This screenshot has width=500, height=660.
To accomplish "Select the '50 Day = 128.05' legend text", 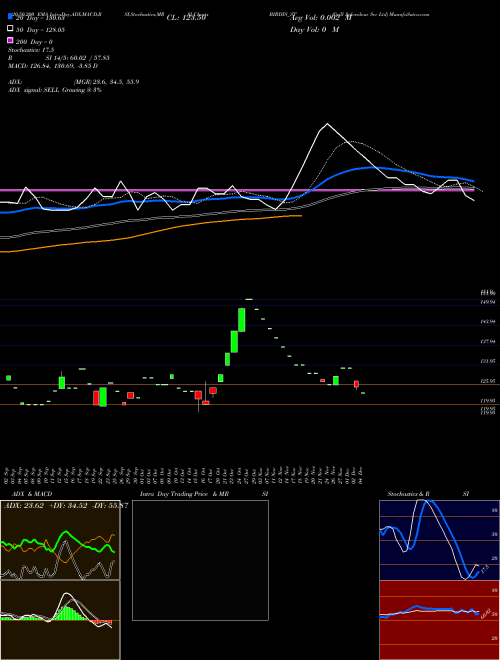I will coord(40,30).
